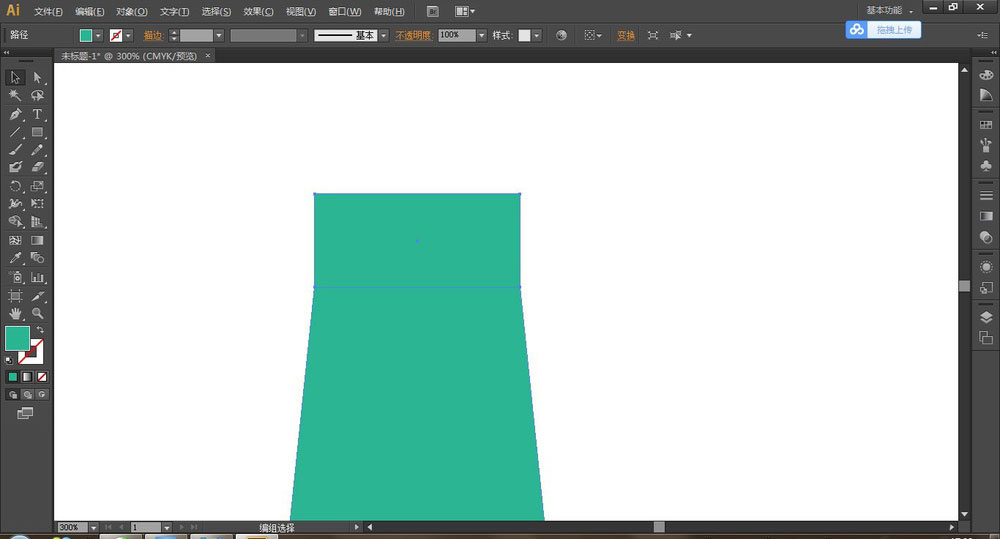This screenshot has width=1000, height=539.
Task: Switch paint mode to Gradient
Action: coord(26,377)
